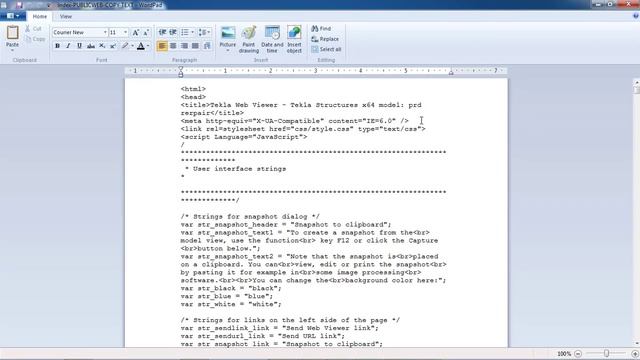This screenshot has width=640, height=360.
Task: Click the vertical scrollbar track
Action: pyautogui.click(x=636, y=216)
